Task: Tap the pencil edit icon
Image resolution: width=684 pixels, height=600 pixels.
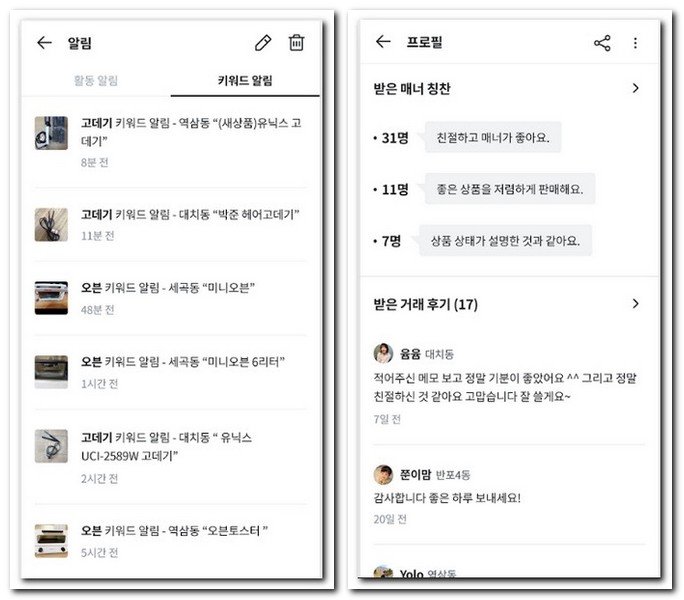Action: [263, 43]
